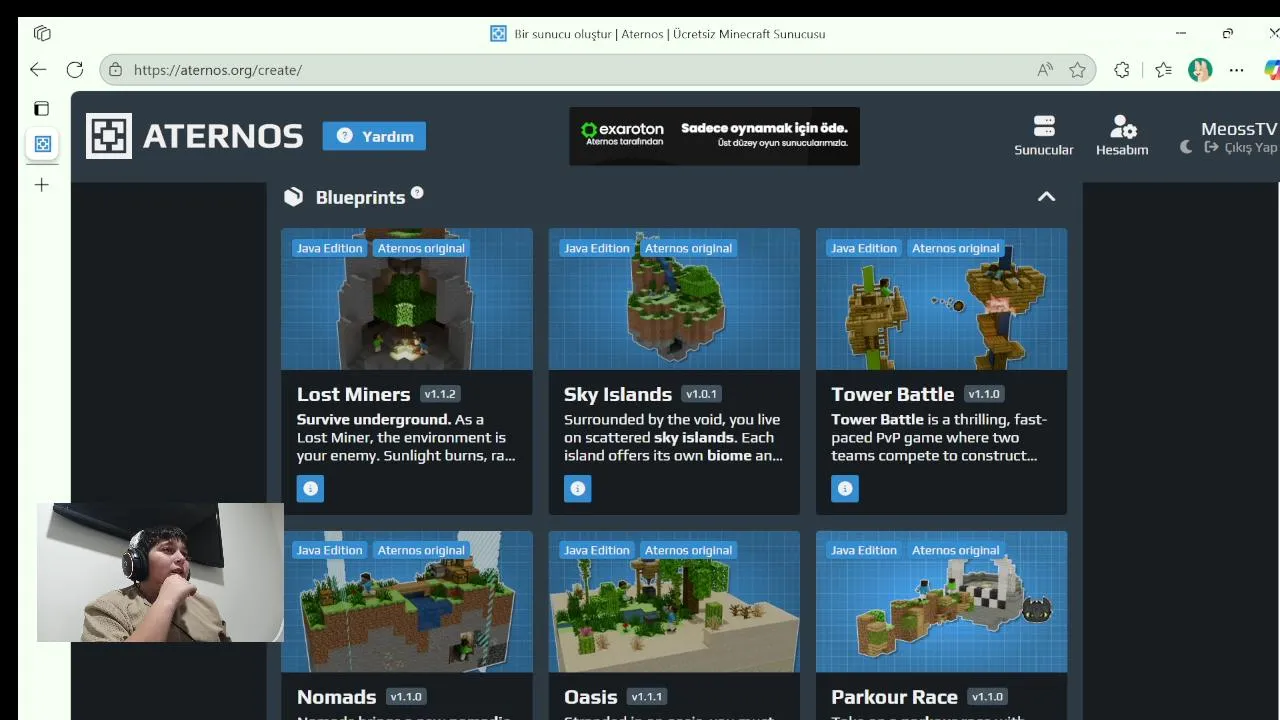Open info for Tower Battle blueprint
The image size is (1280, 720).
coord(845,488)
